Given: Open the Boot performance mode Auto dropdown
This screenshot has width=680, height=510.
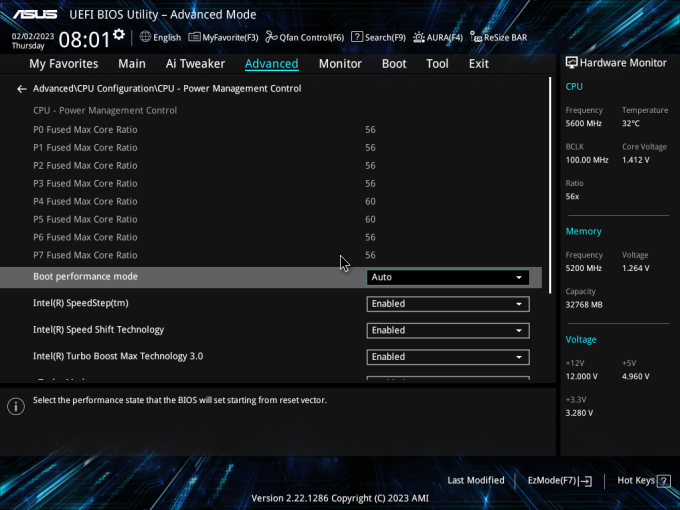Looking at the screenshot, I should [x=448, y=277].
